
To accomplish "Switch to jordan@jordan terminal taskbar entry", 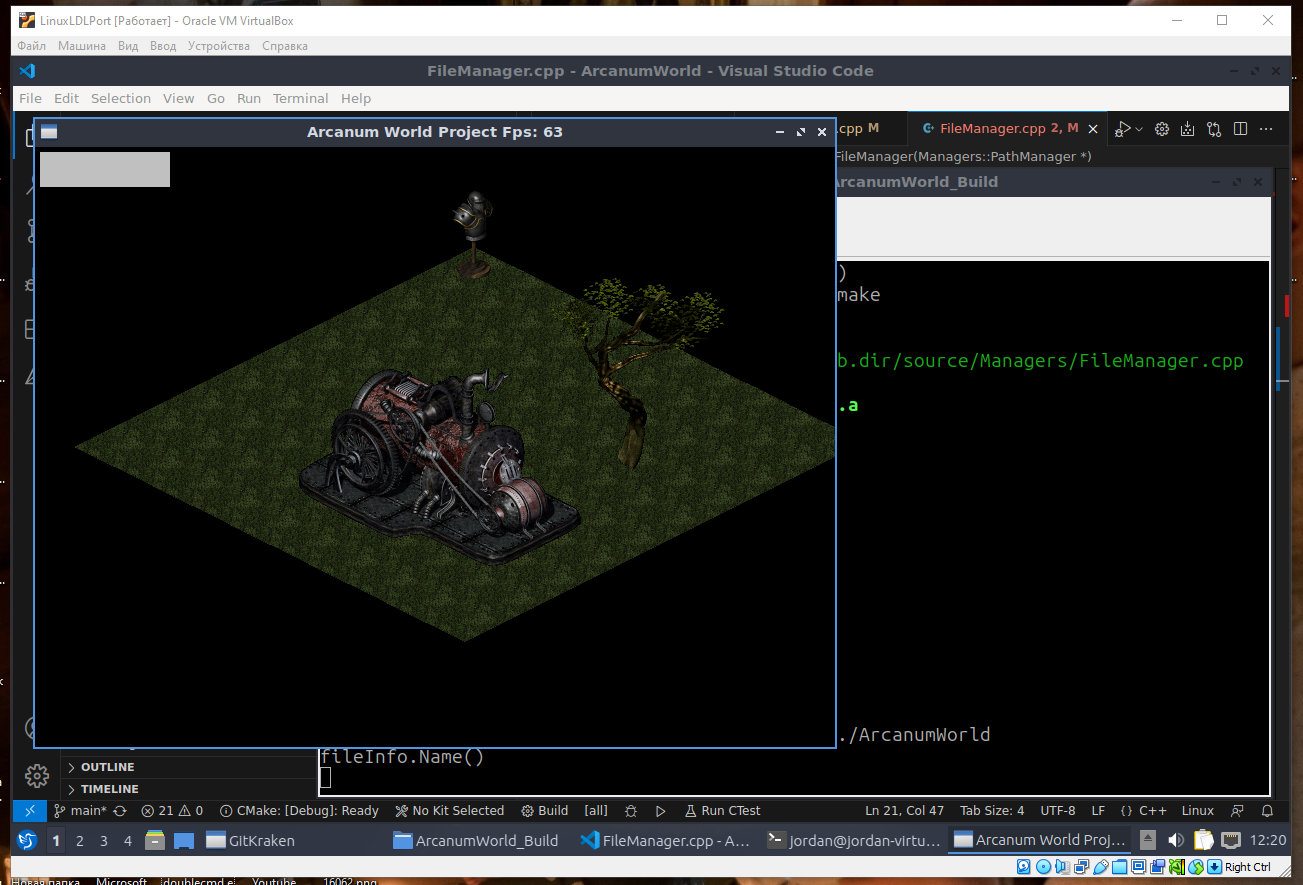I will (856, 841).
